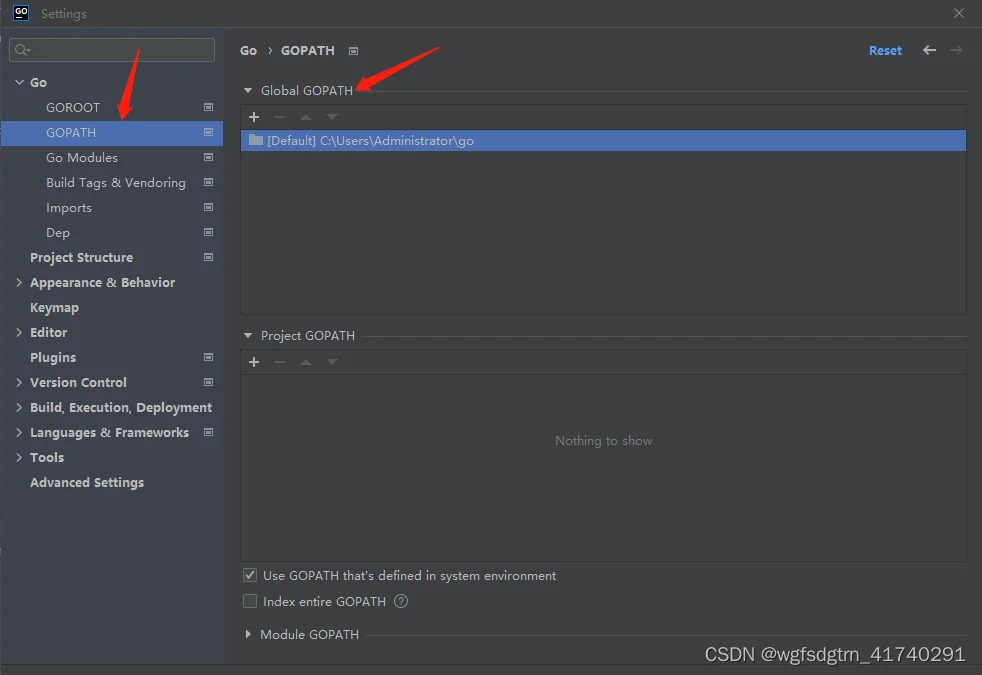982x675 pixels.
Task: Click project-level icon on Imports row
Action: click(209, 207)
